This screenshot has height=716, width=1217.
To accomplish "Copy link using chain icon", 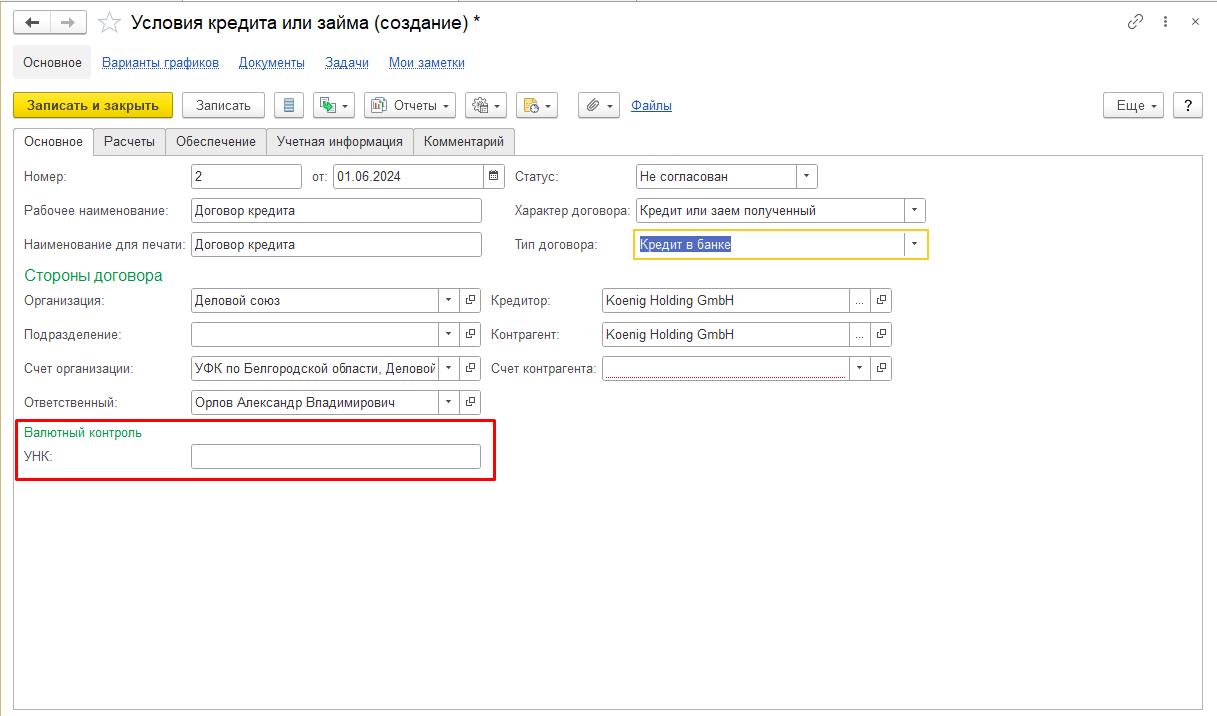I will [x=1135, y=22].
